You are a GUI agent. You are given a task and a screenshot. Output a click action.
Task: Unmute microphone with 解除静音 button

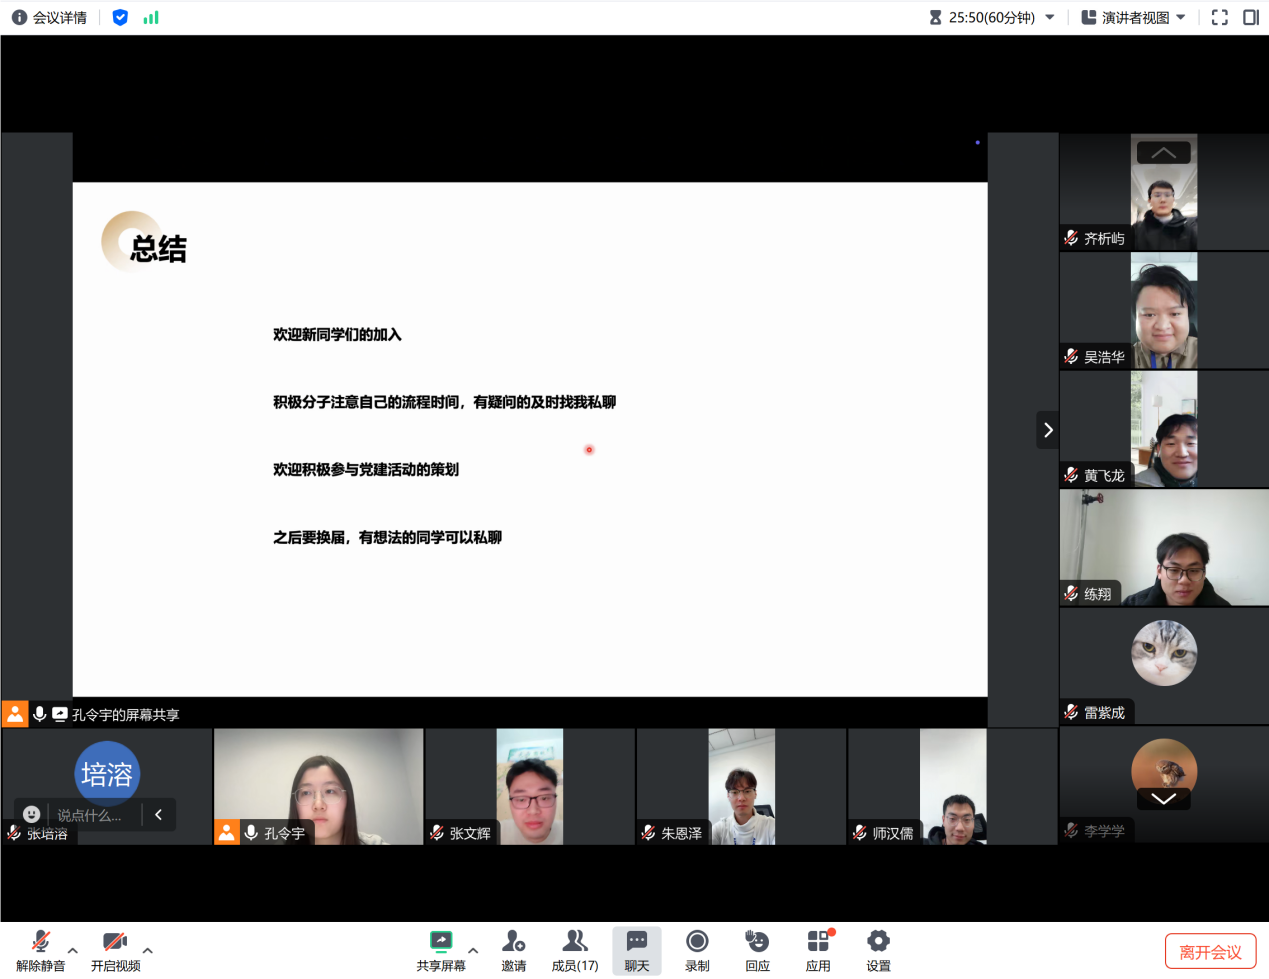pyautogui.click(x=40, y=950)
